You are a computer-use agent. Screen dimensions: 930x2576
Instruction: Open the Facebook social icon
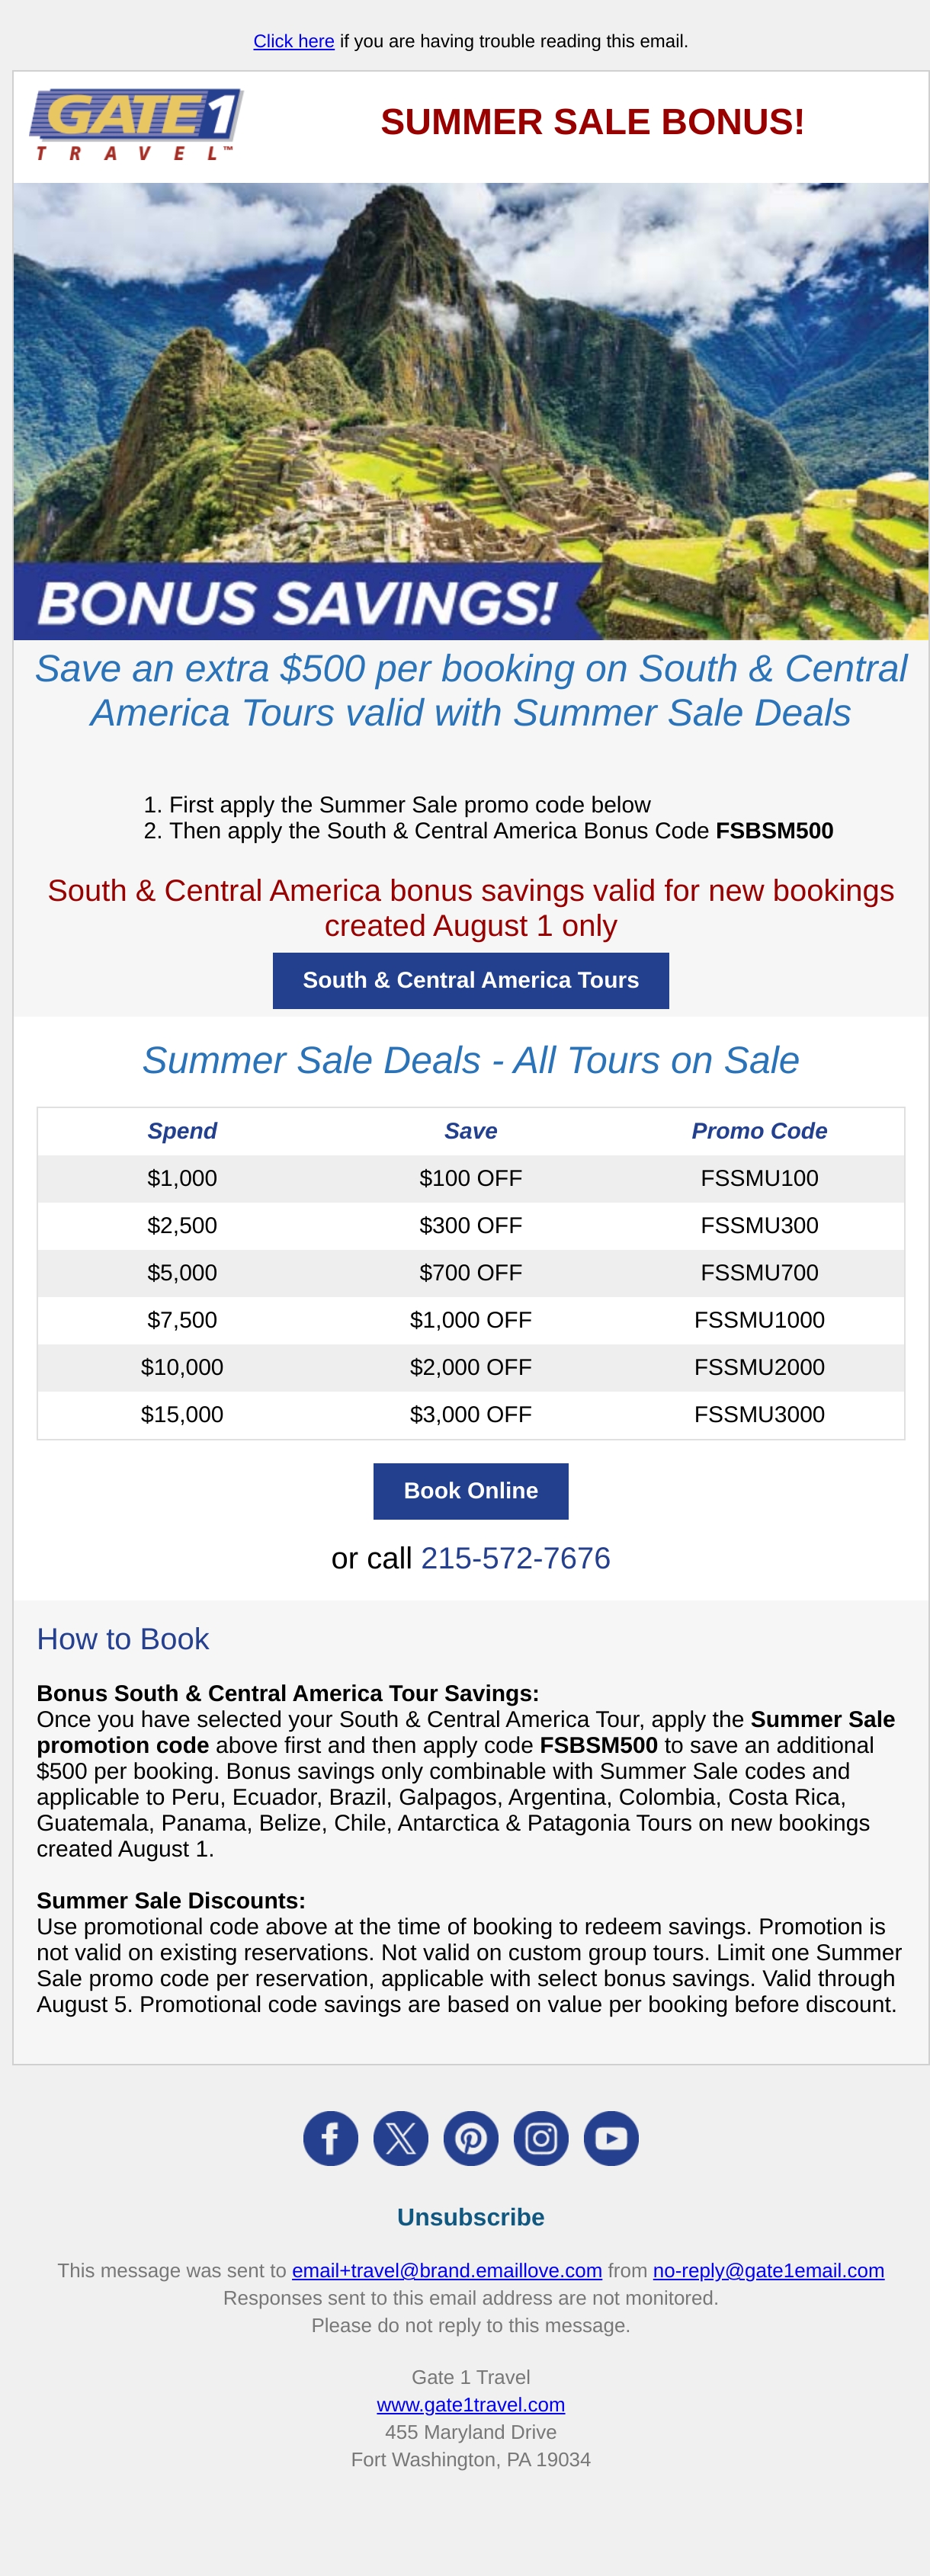(331, 2138)
